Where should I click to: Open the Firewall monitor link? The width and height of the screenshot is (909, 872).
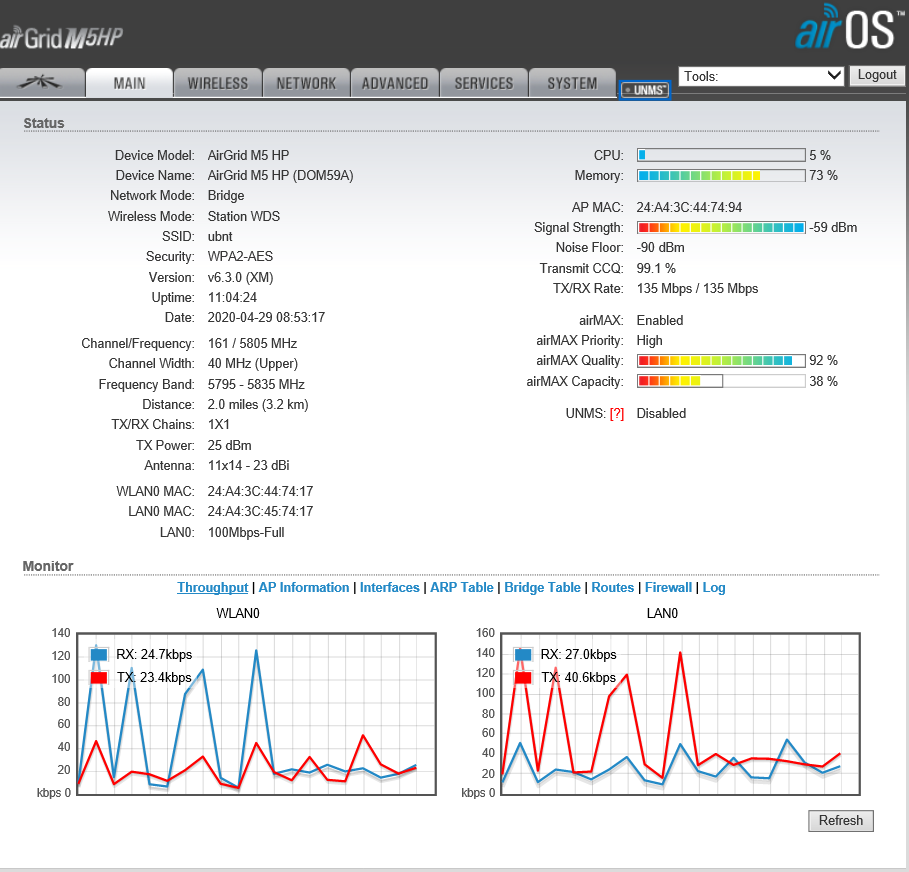coord(668,587)
